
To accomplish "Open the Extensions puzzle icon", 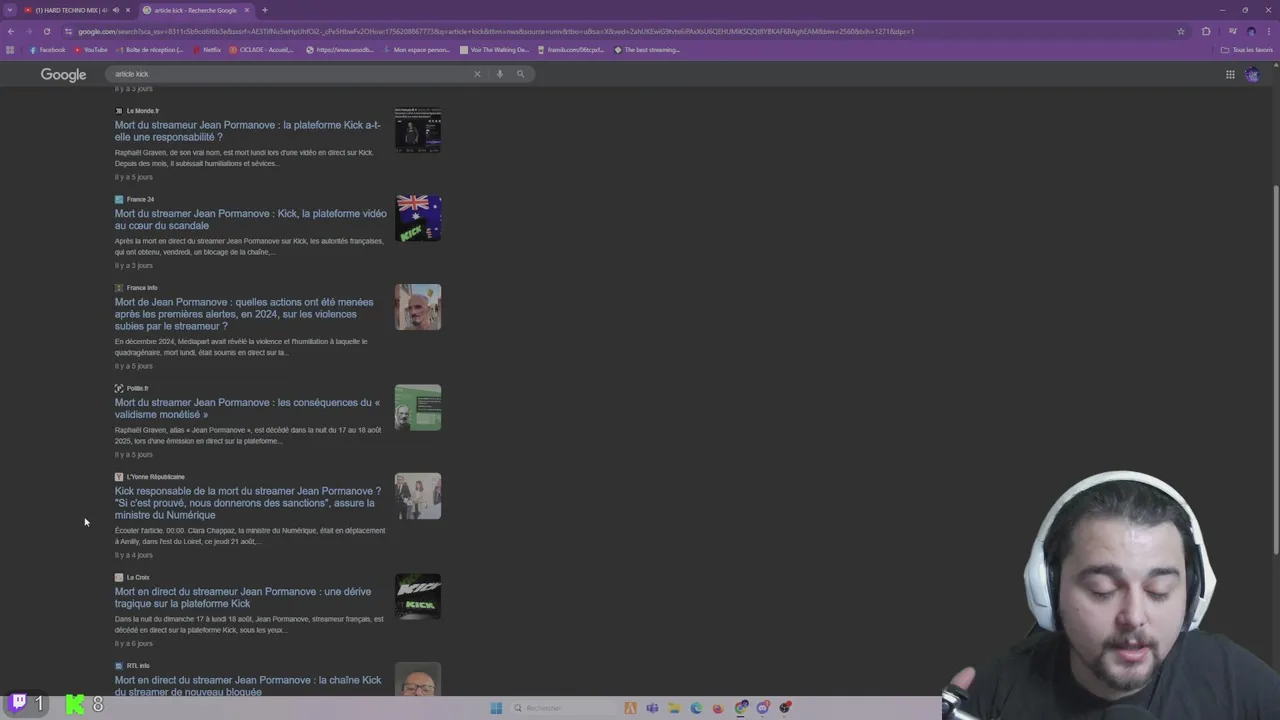I will coord(1206,31).
